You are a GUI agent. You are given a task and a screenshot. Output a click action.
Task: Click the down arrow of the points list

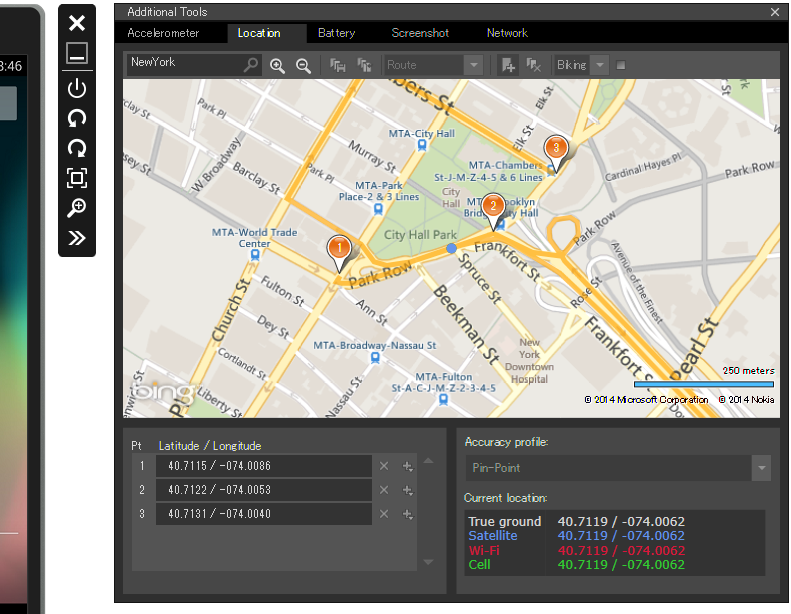point(428,562)
